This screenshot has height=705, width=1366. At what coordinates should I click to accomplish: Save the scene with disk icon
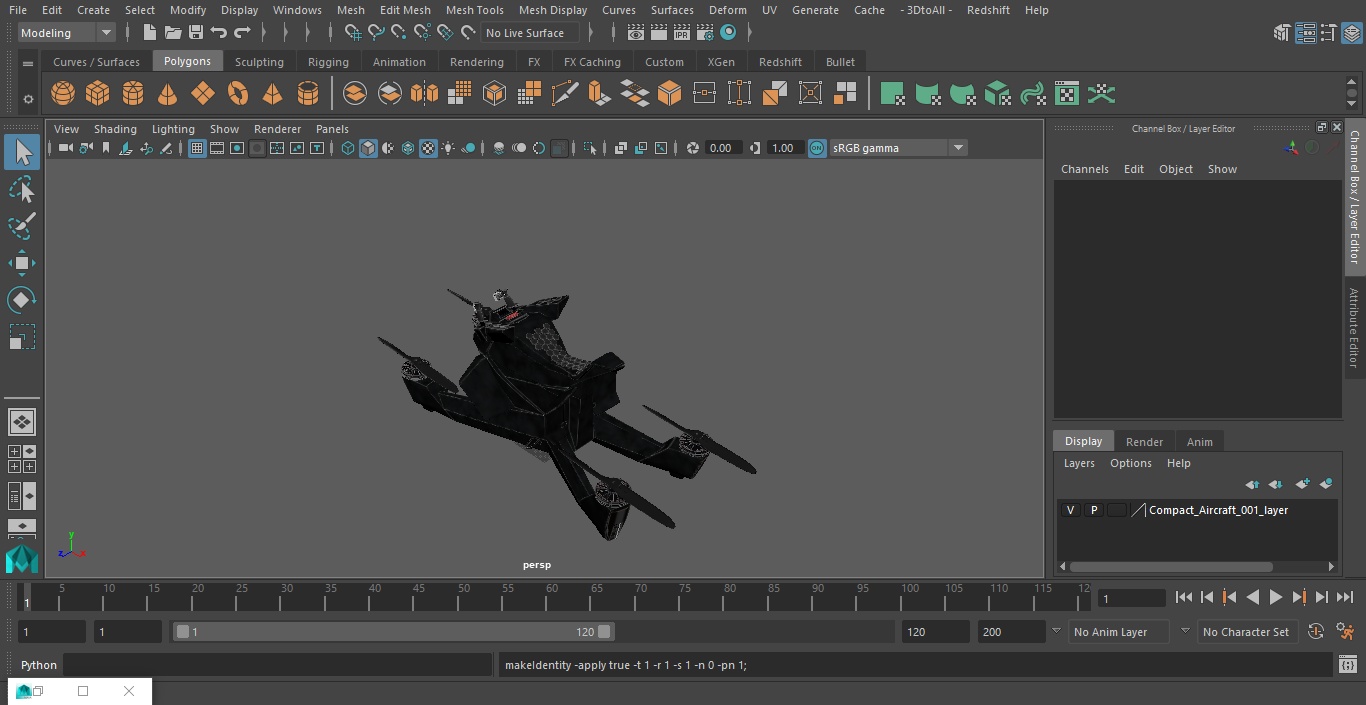pyautogui.click(x=196, y=33)
